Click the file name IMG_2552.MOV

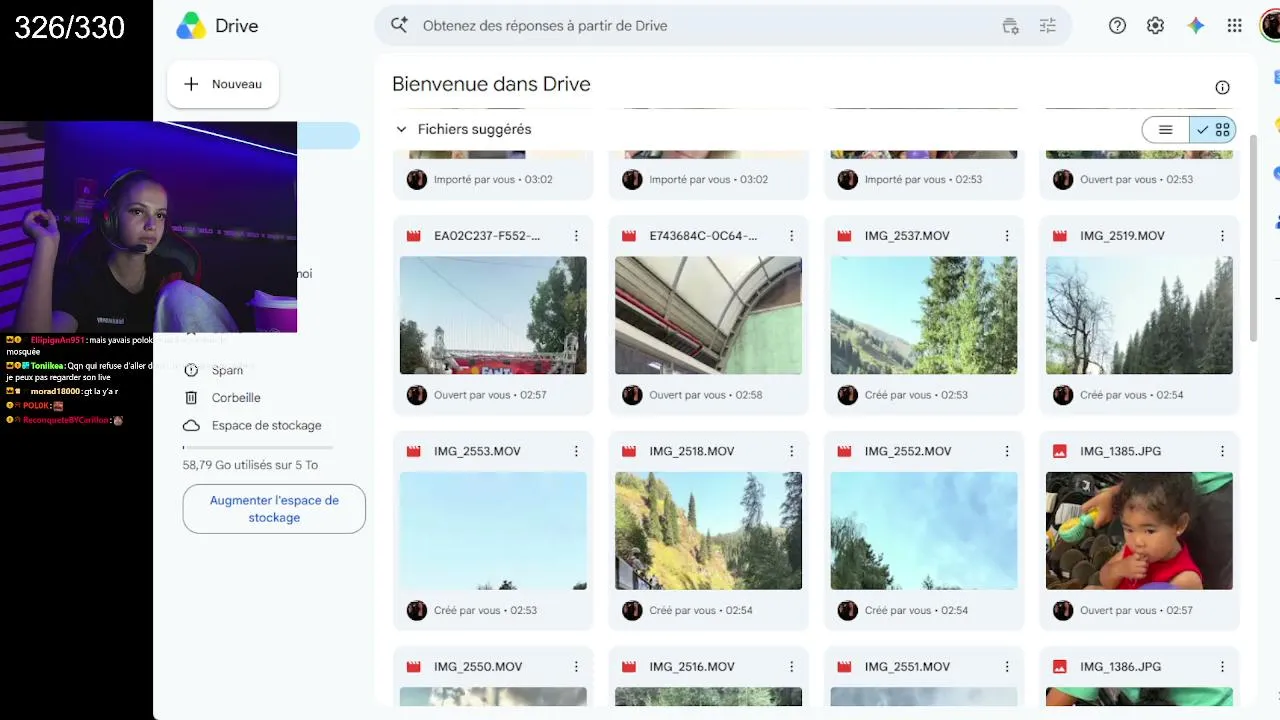[x=908, y=451]
